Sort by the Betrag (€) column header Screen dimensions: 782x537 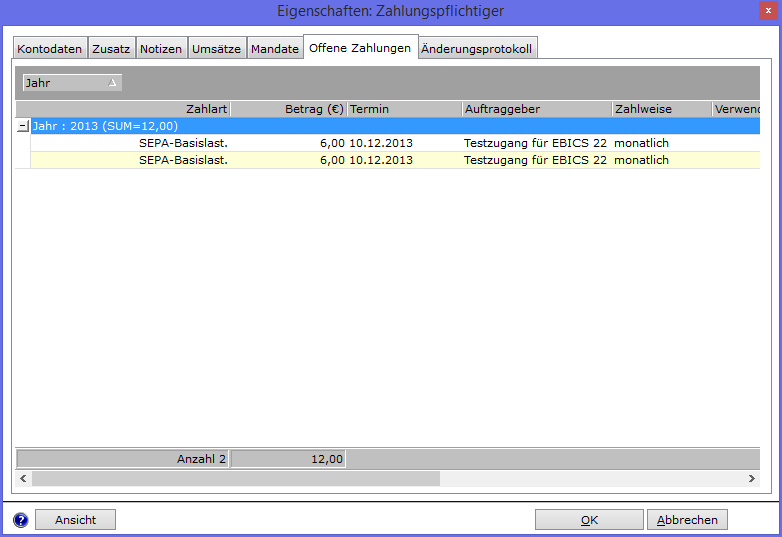pos(288,109)
